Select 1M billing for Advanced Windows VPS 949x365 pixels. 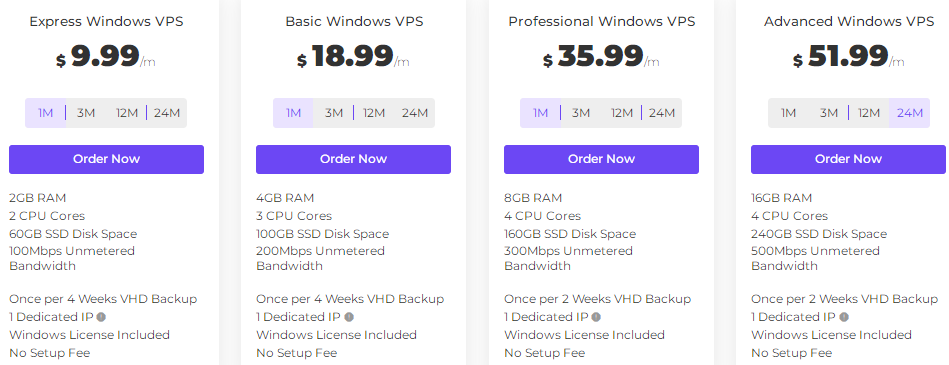(x=788, y=113)
